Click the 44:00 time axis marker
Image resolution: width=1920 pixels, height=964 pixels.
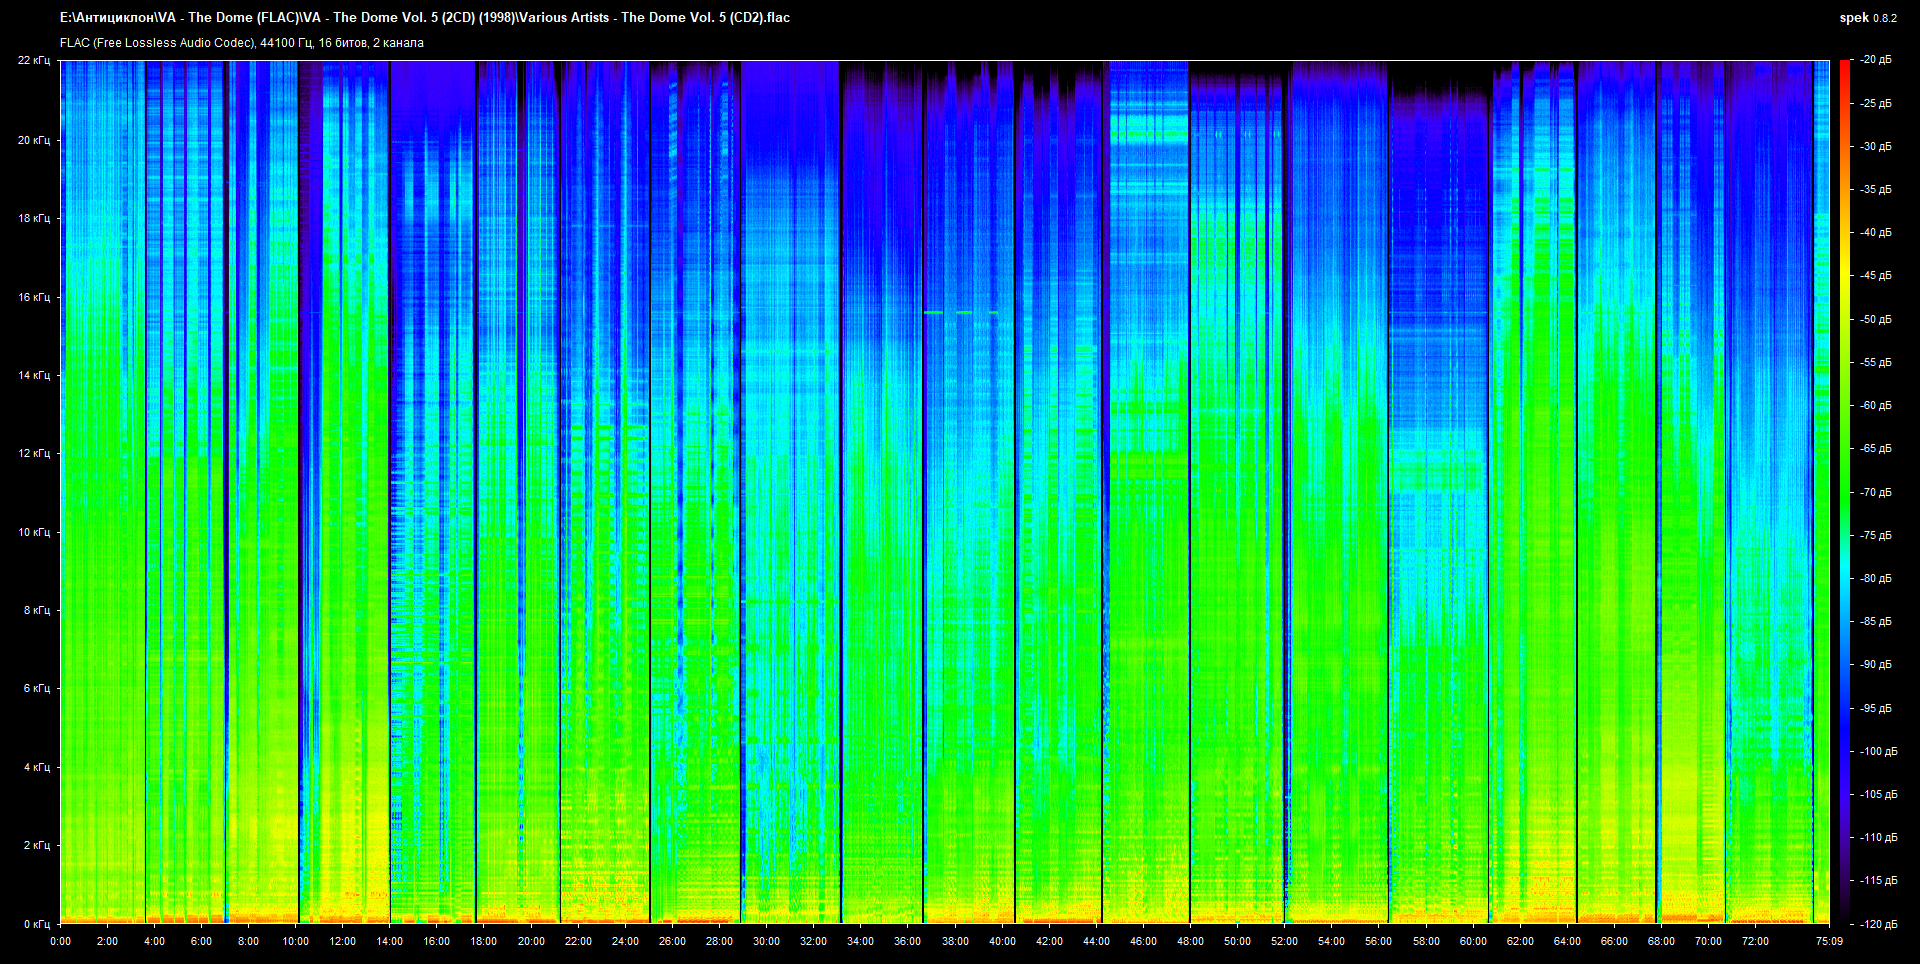(1096, 941)
